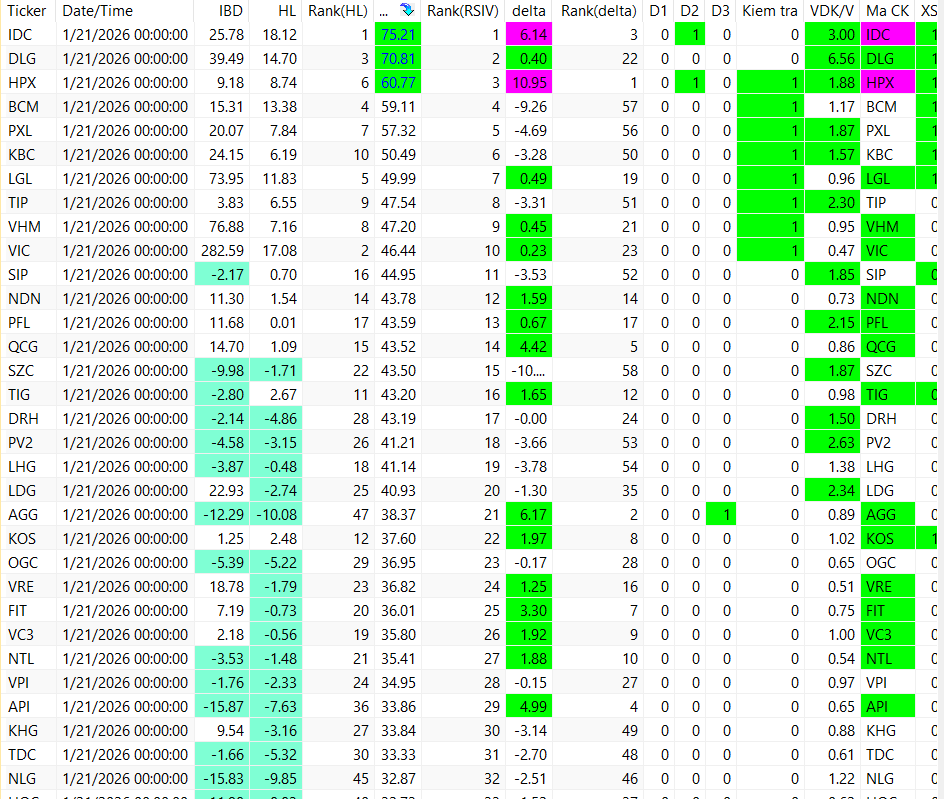Select DLG in the Ticker column
The width and height of the screenshot is (944, 799).
(22, 59)
